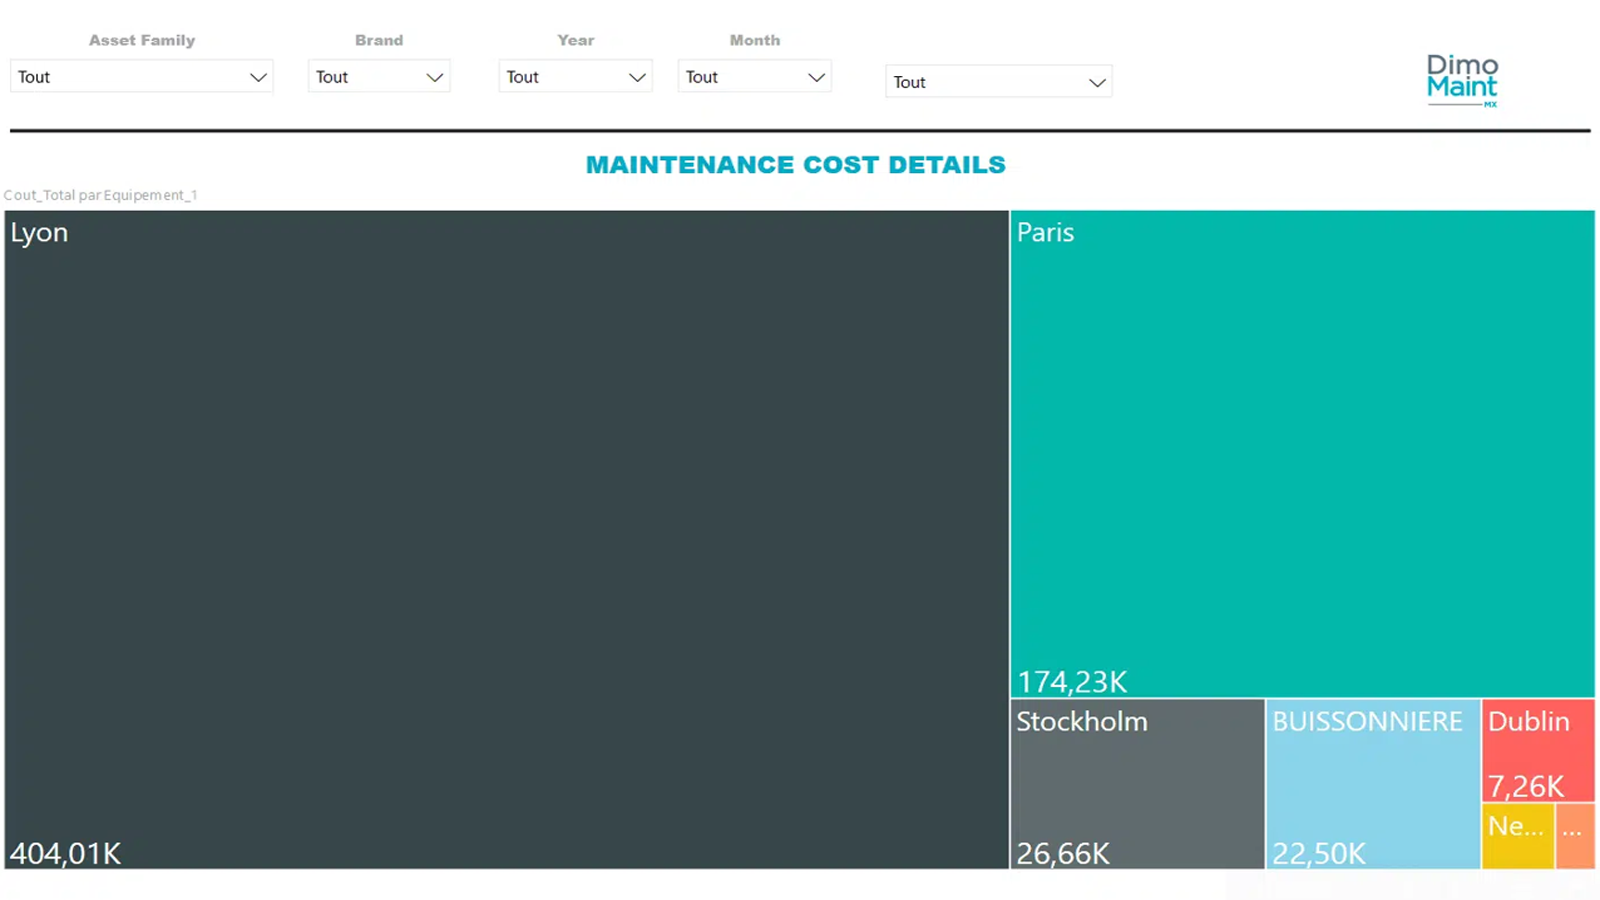Click the Year filter label

click(x=575, y=40)
